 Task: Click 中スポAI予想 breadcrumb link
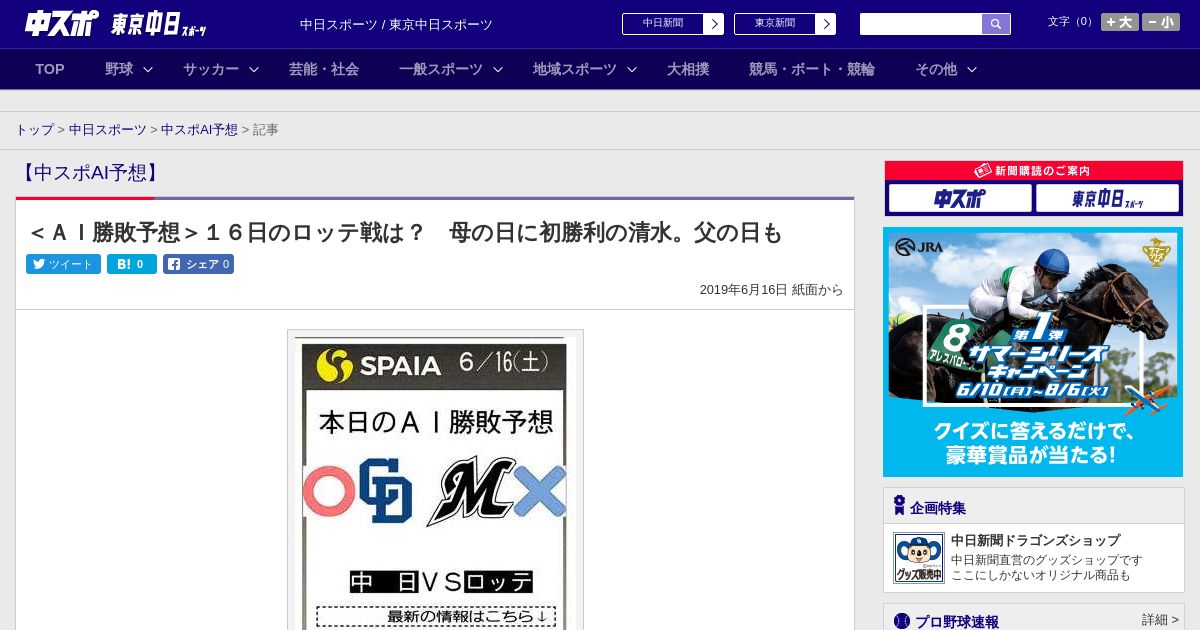[x=199, y=130]
